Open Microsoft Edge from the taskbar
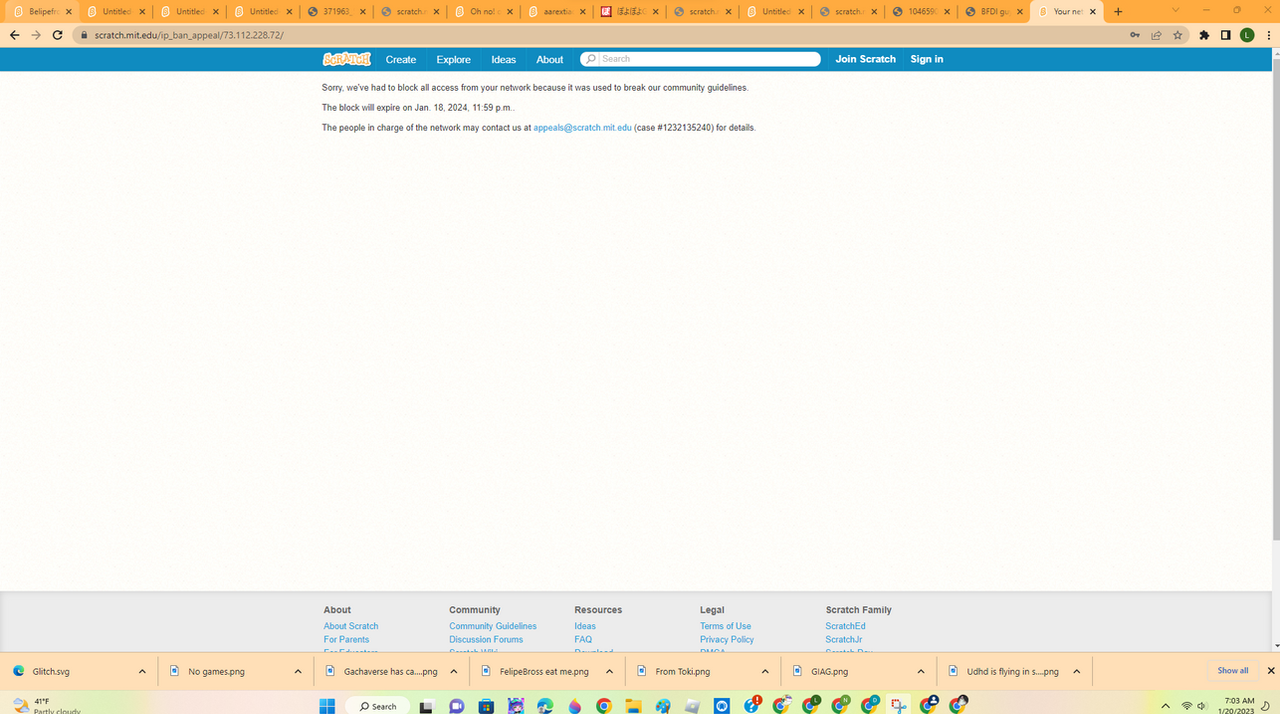Viewport: 1280px width, 714px height. click(545, 706)
